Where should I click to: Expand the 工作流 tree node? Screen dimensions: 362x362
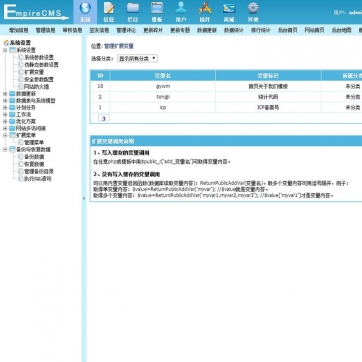[x=5, y=115]
